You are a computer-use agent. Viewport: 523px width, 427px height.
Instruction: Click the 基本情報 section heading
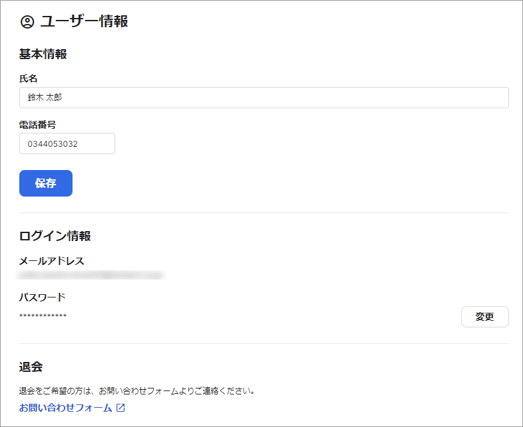point(43,54)
